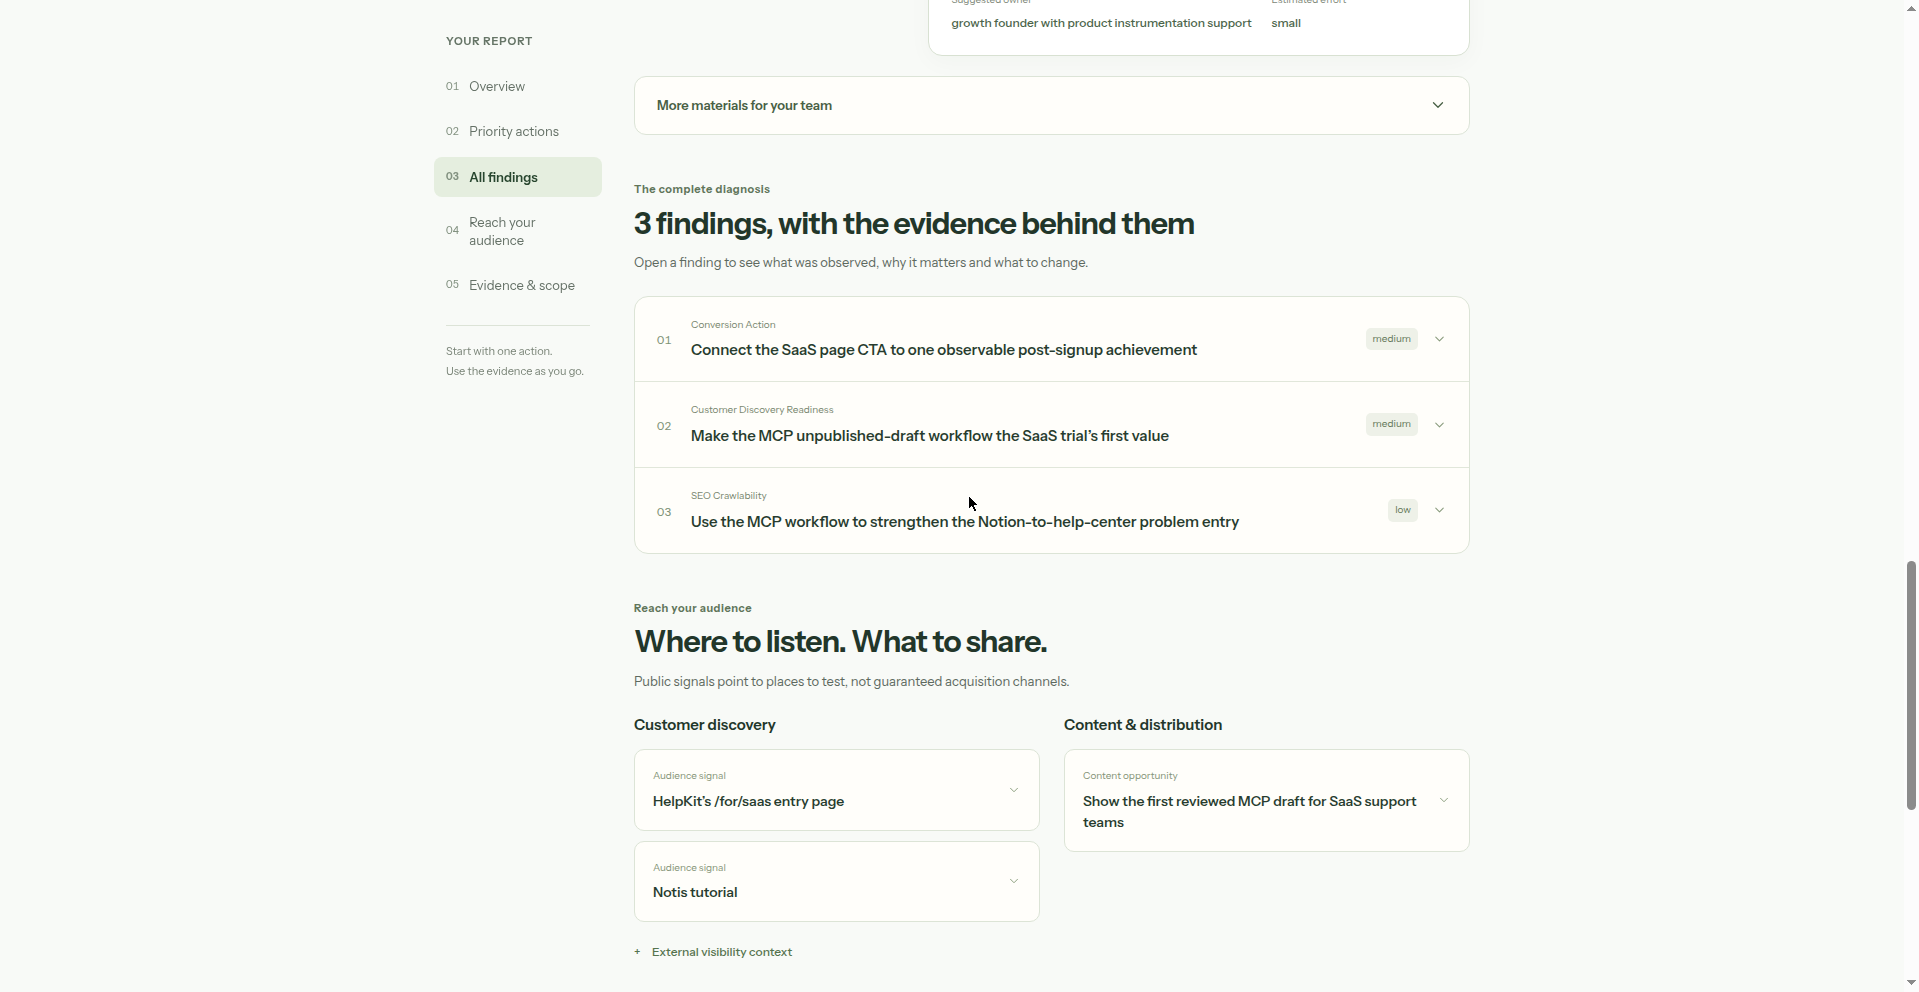Click estimated effort value small
The image size is (1919, 992).
click(1286, 23)
